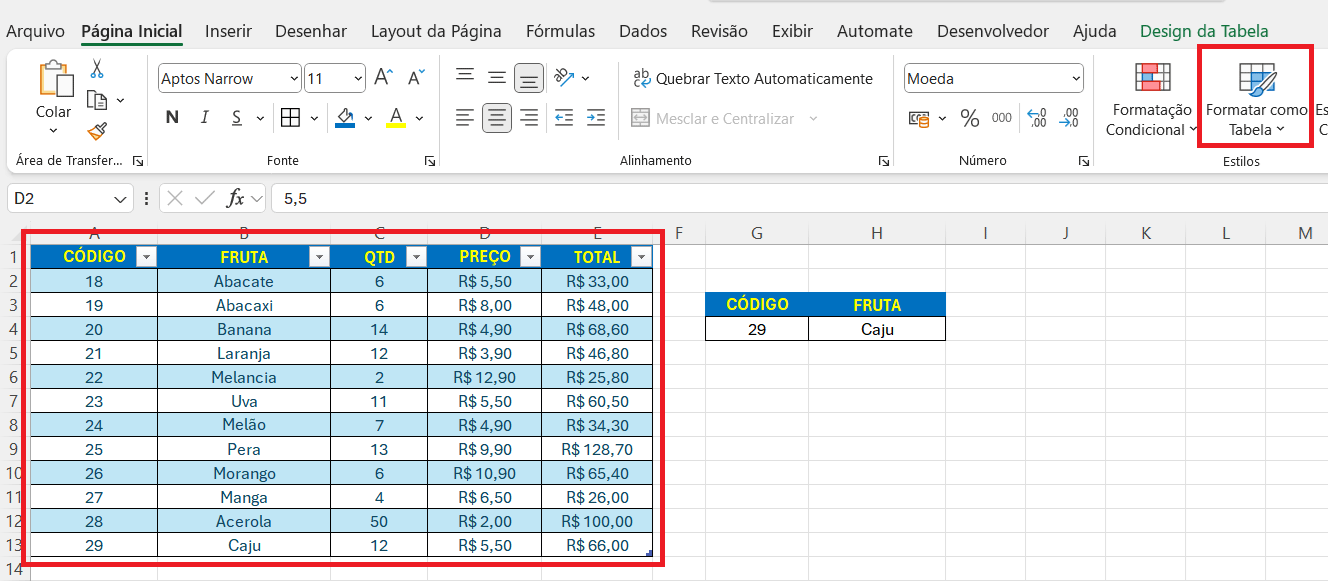Click the yellow font color swatch
The height and width of the screenshot is (581, 1328).
[x=396, y=118]
